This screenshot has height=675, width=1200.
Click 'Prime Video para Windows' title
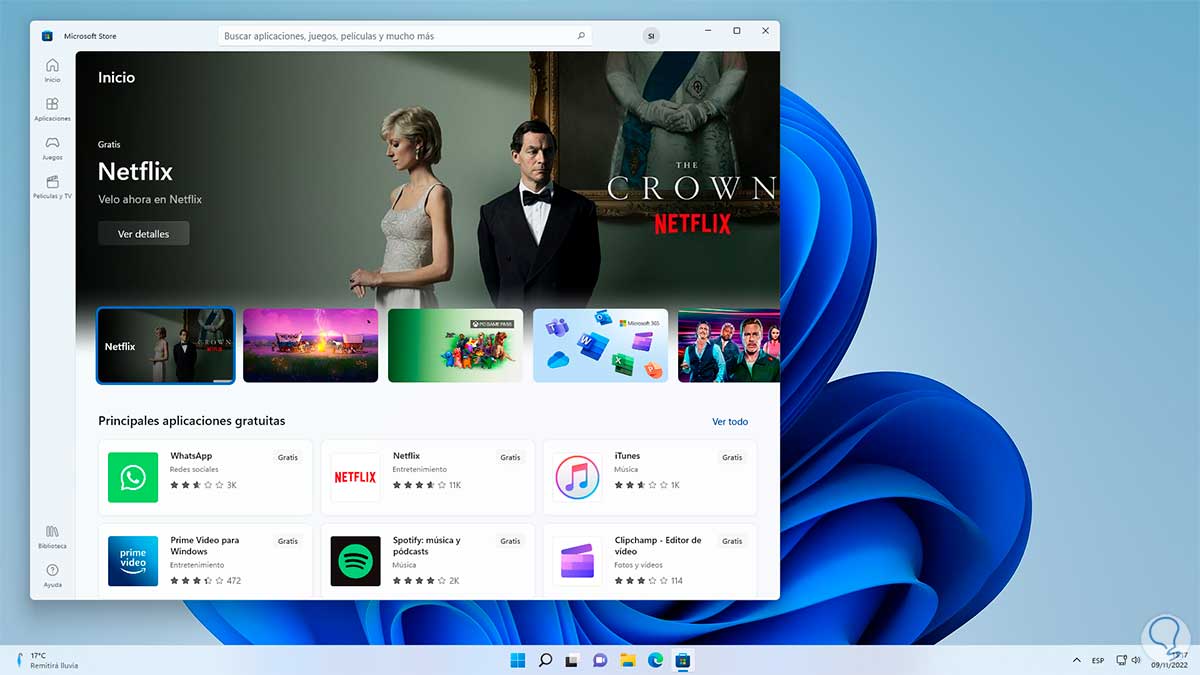point(205,546)
